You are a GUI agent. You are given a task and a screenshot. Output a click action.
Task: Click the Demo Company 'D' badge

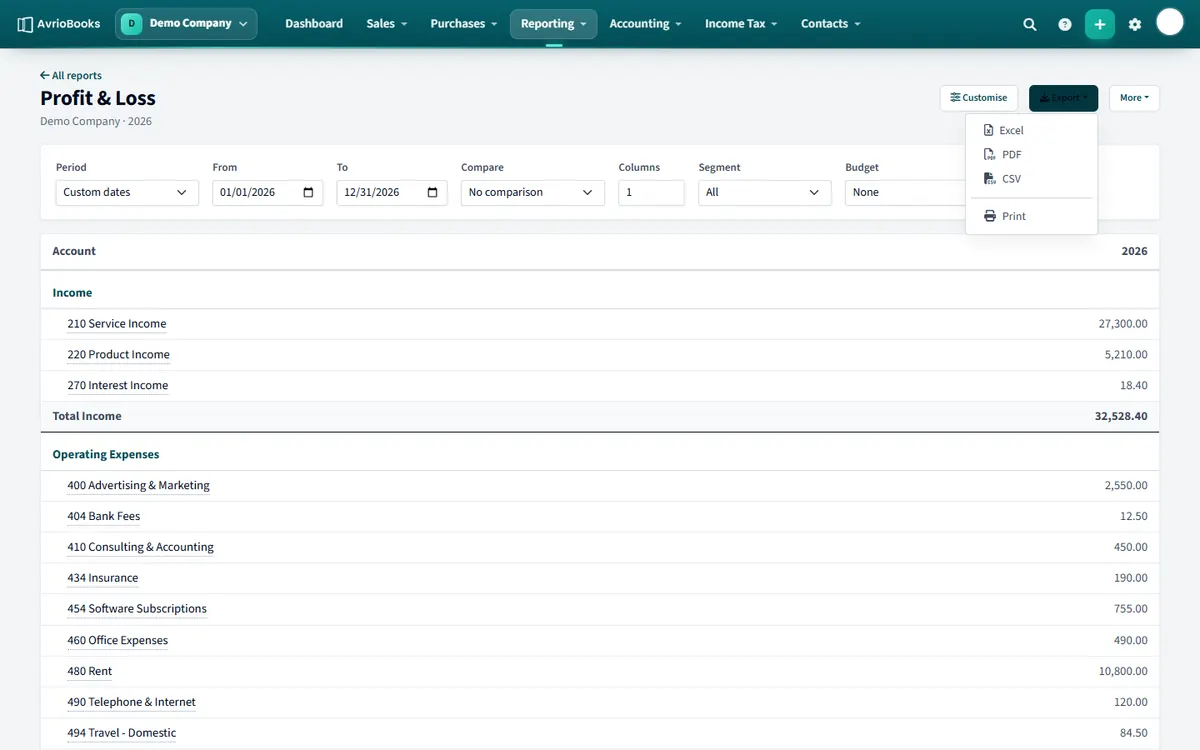click(132, 23)
